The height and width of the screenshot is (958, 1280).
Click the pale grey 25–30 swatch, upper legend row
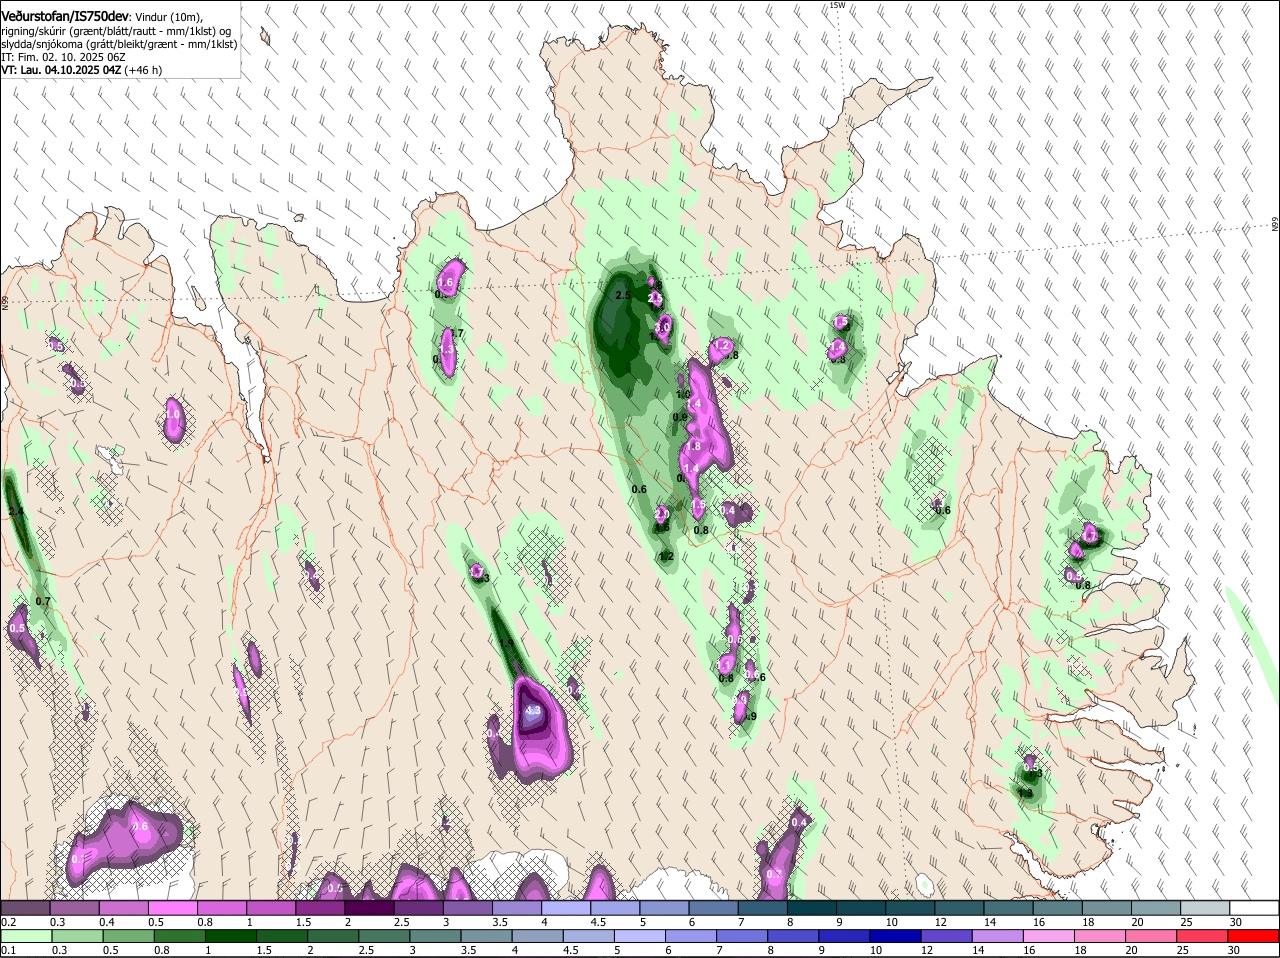pos(1206,908)
